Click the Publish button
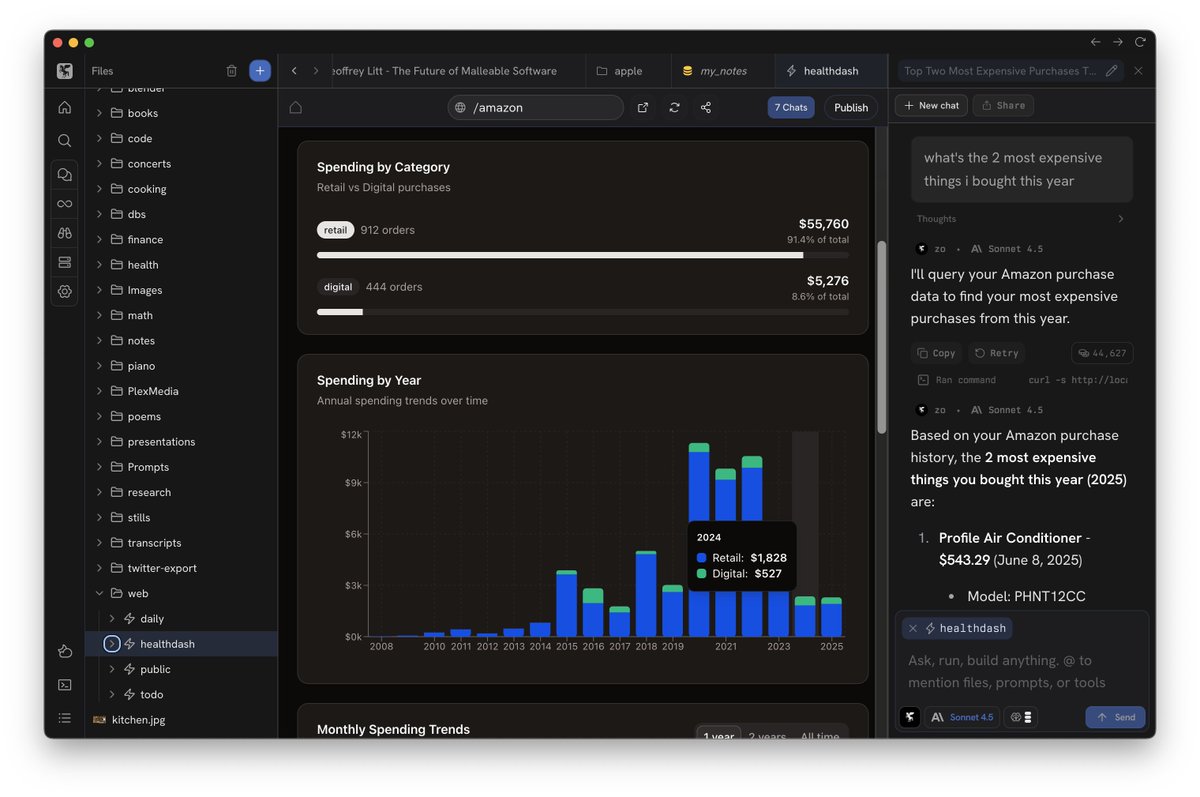The height and width of the screenshot is (797, 1200). point(851,107)
